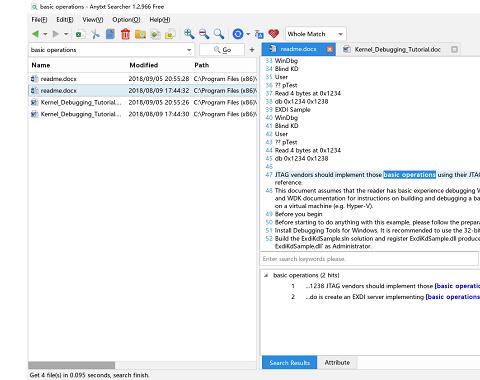Click line 39 EXDI Sample
Screen dimensions: 480x380
coord(292,110)
